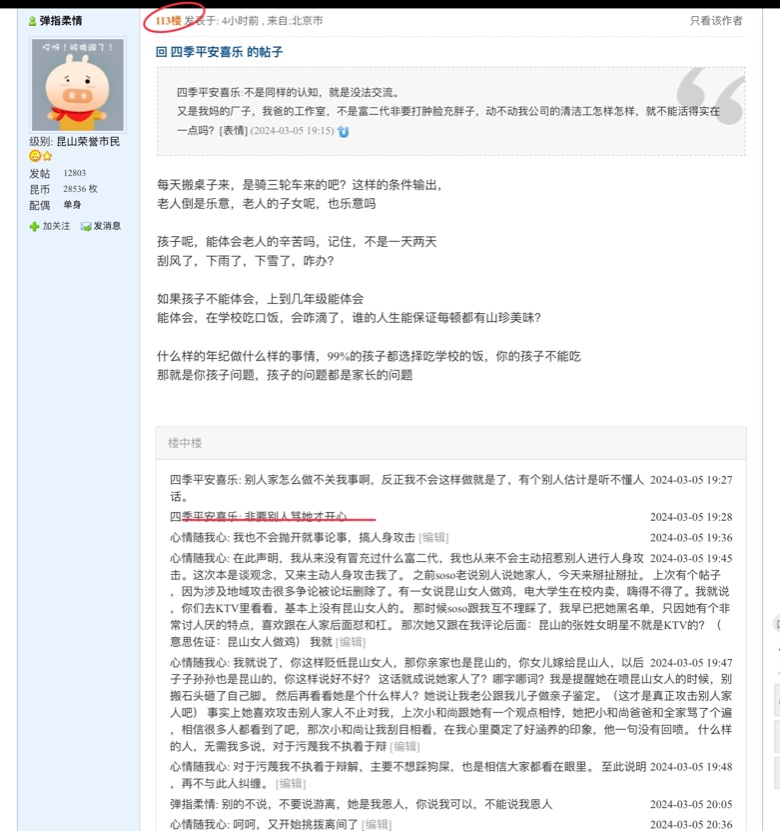Click the [表情] link in the quote
This screenshot has width=780, height=831.
coord(233,131)
